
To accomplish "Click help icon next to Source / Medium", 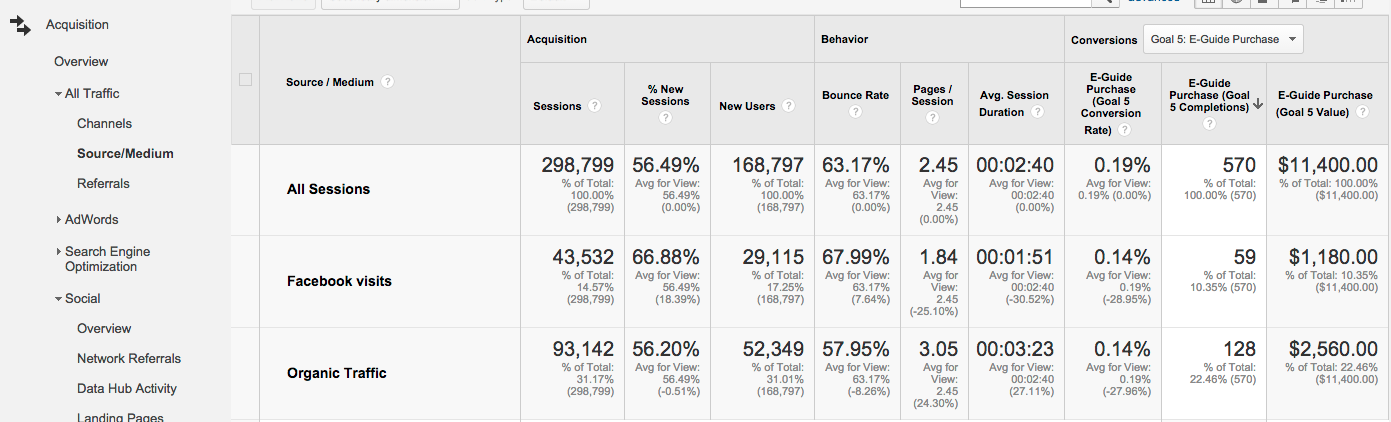I will [388, 82].
